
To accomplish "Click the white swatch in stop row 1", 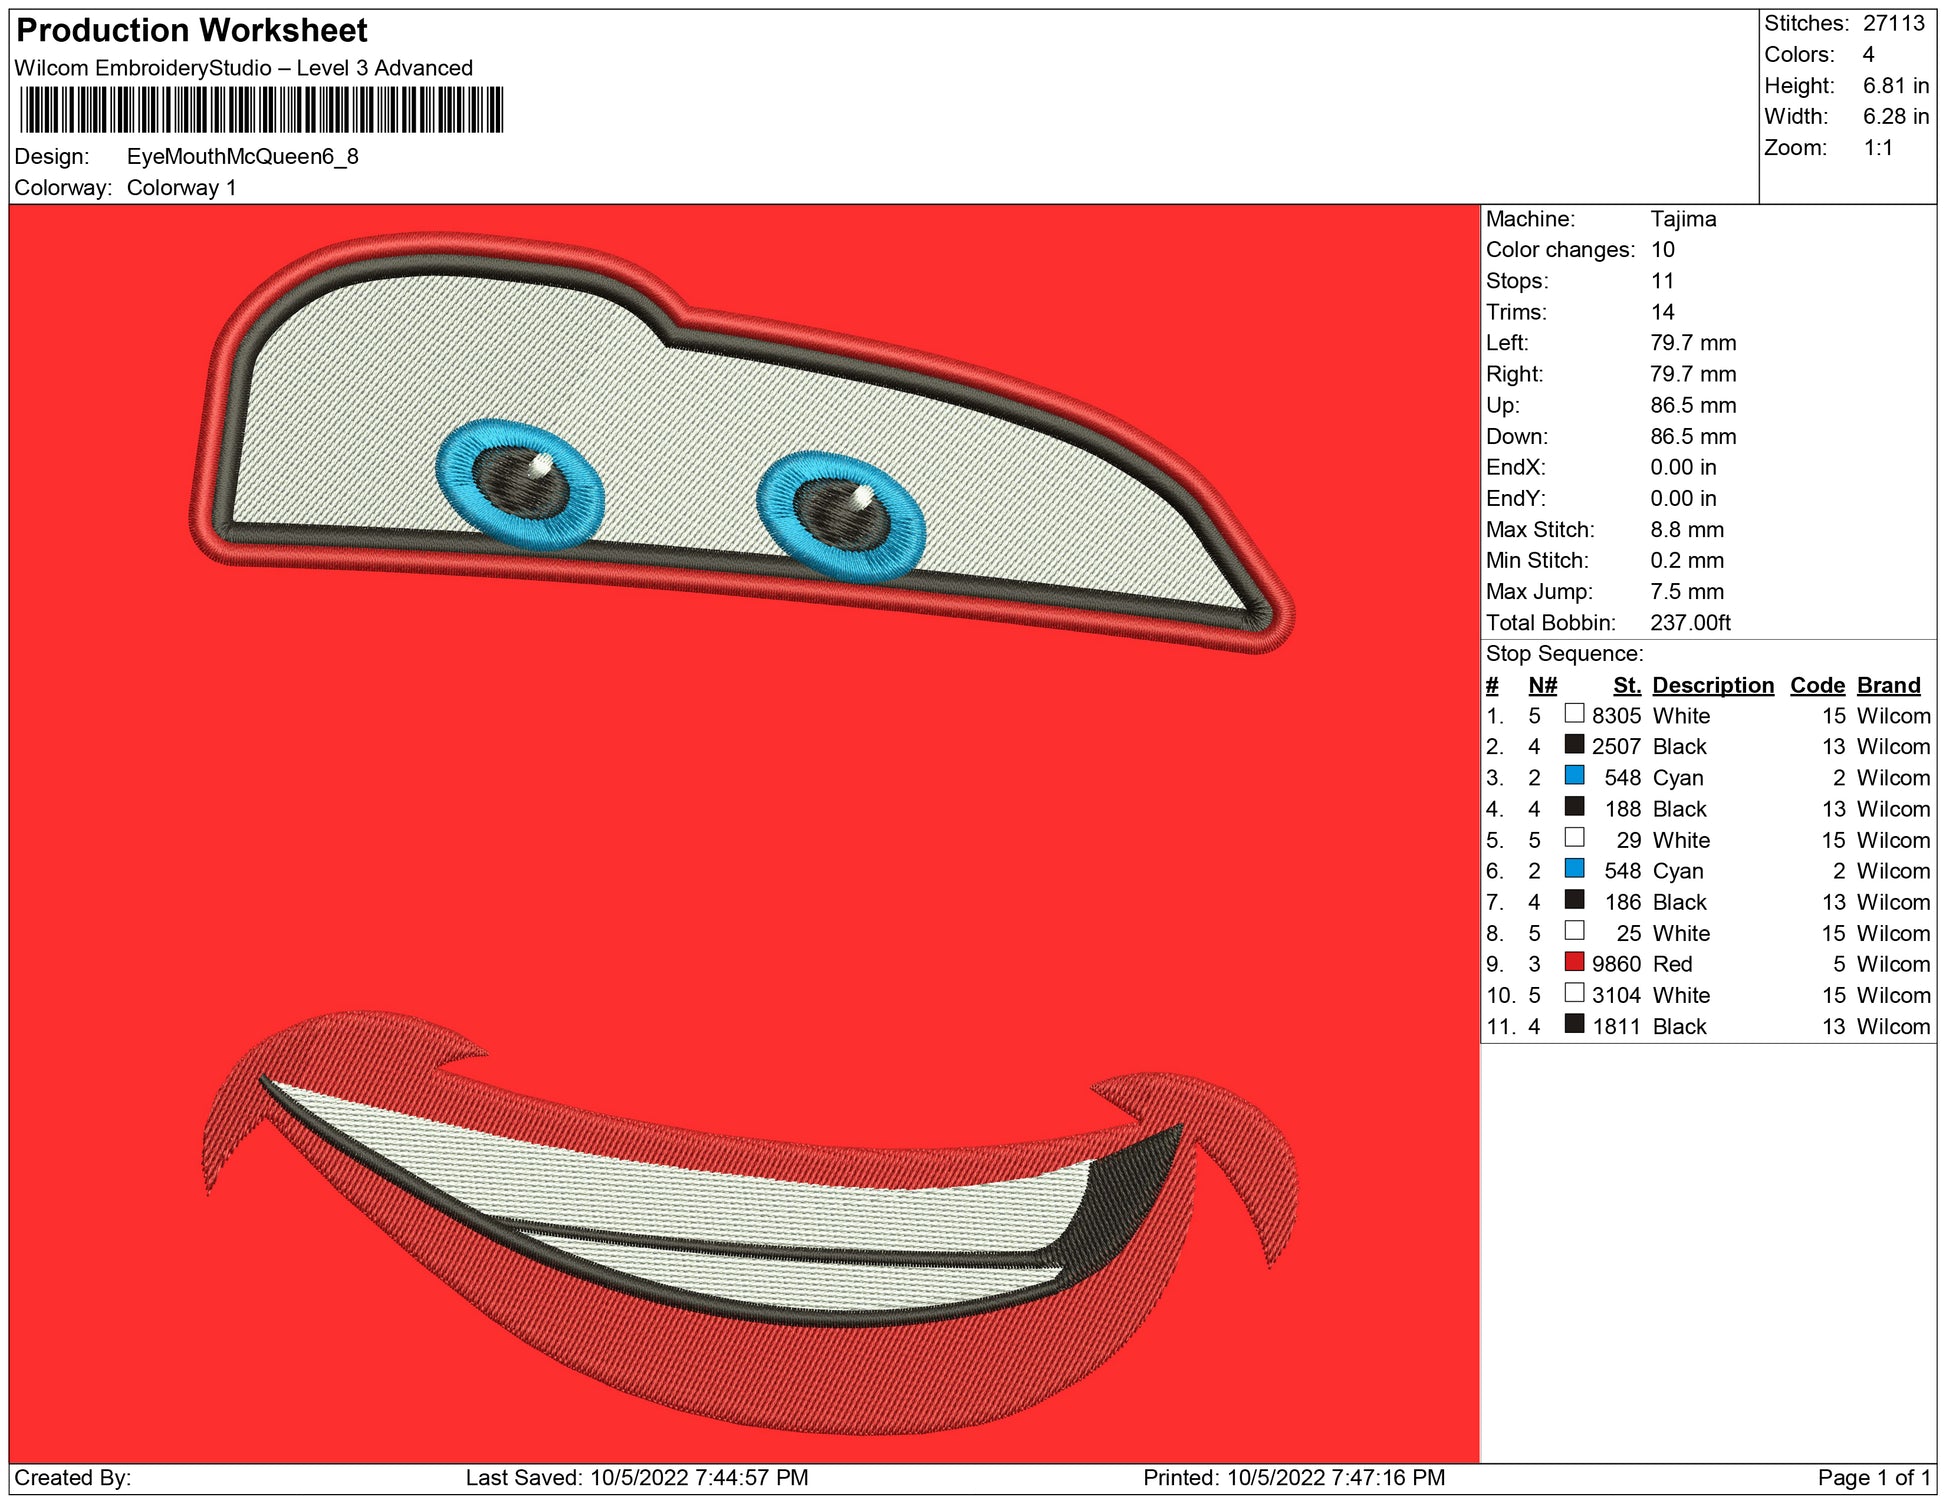I will 1574,713.
